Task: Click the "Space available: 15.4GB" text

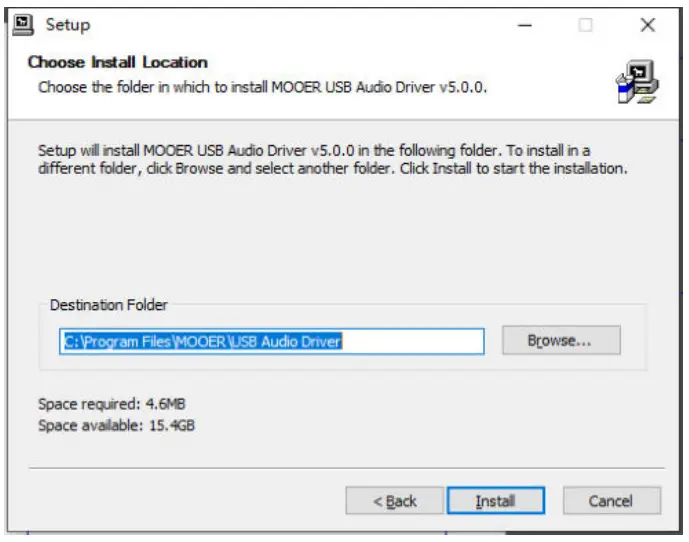Action: point(116,425)
